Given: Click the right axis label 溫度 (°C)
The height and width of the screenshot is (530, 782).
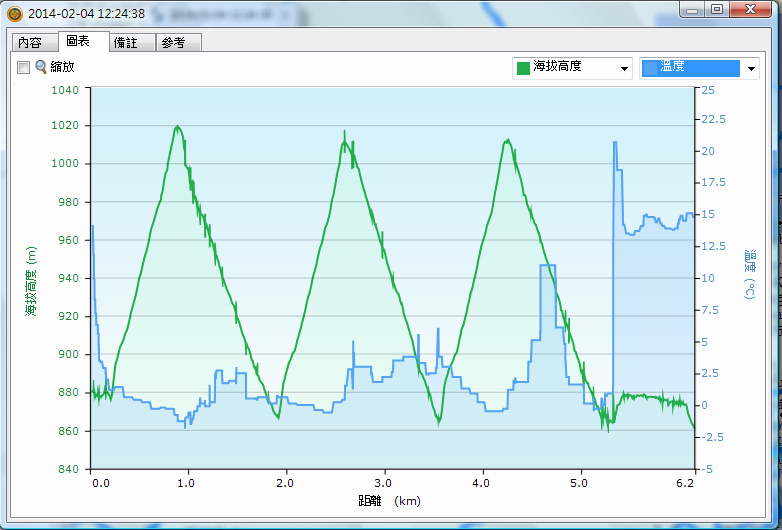Looking at the screenshot, I should click(750, 276).
